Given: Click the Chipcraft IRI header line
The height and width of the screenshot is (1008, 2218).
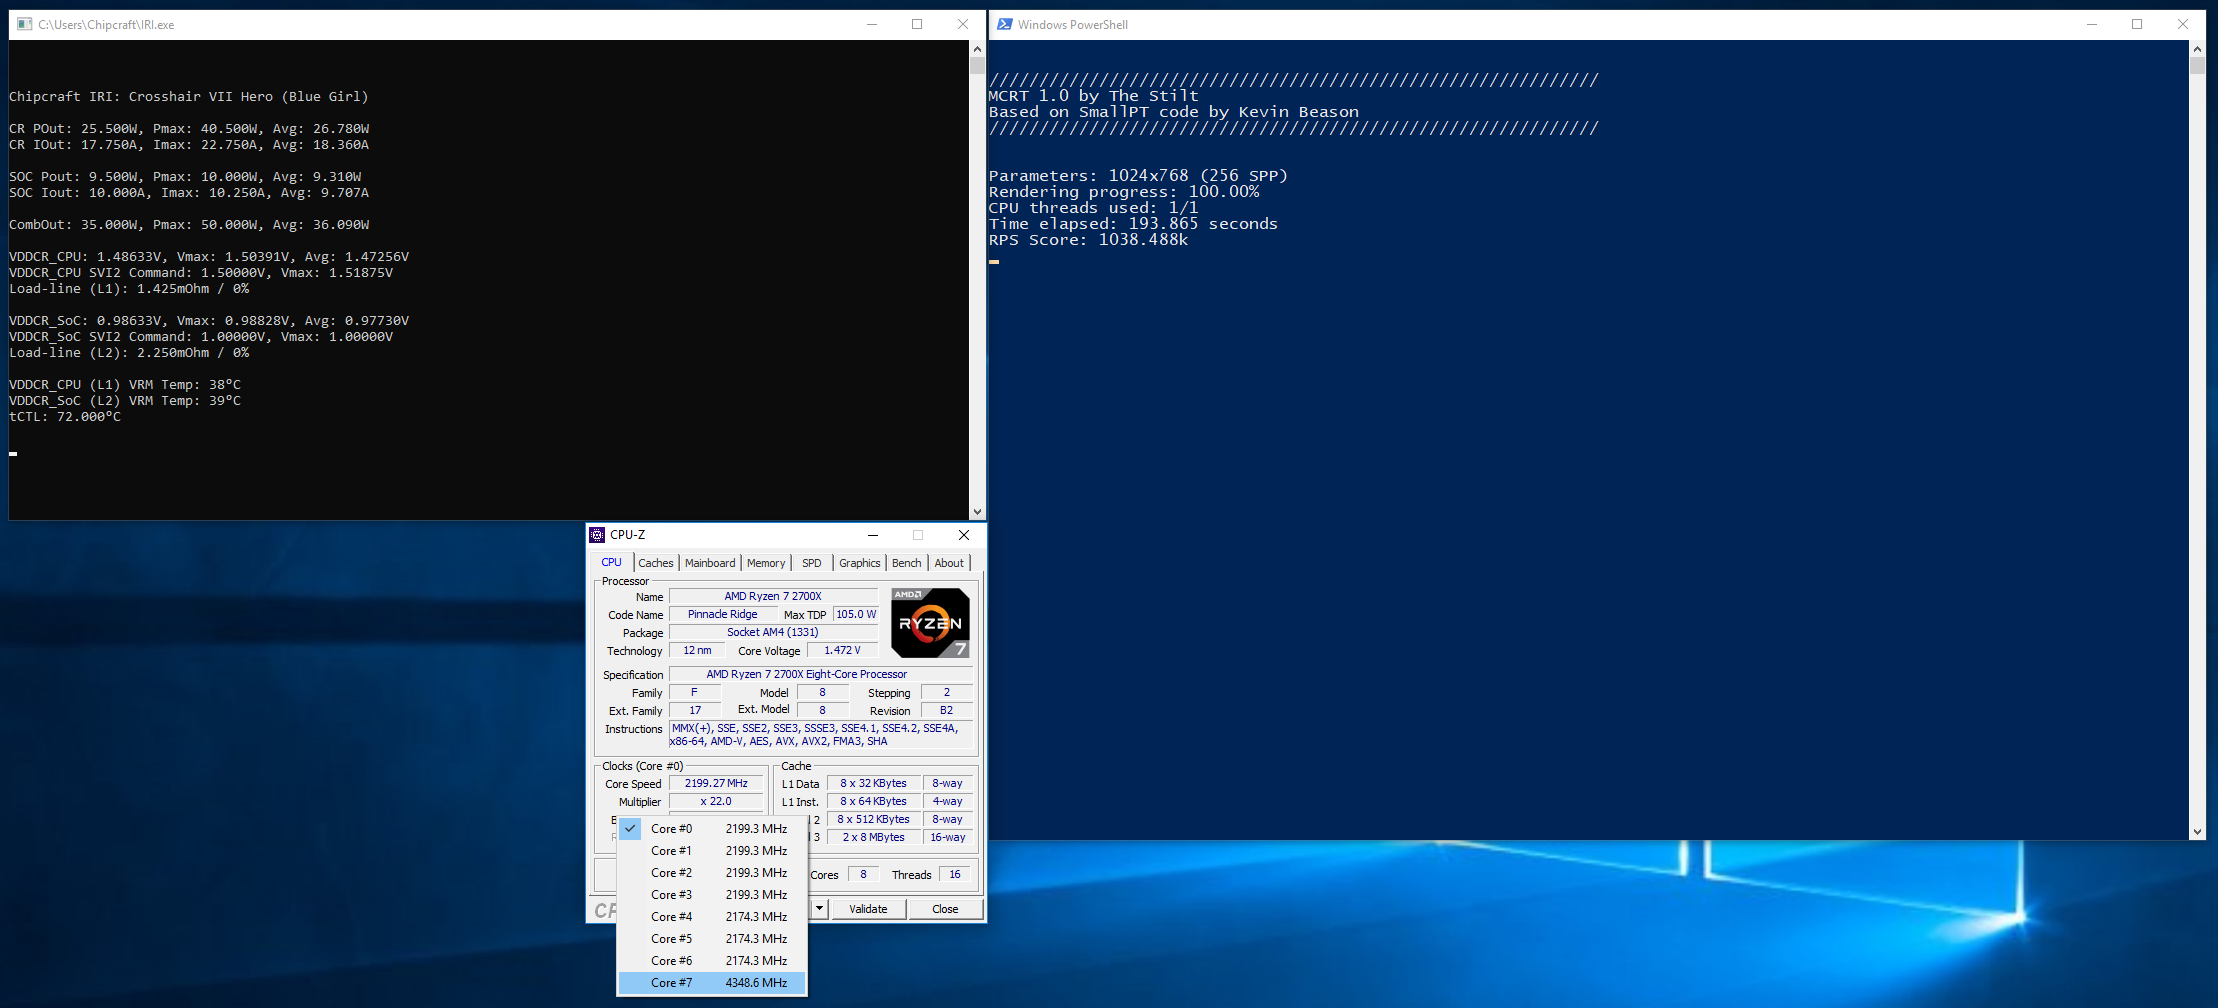Looking at the screenshot, I should coord(189,97).
